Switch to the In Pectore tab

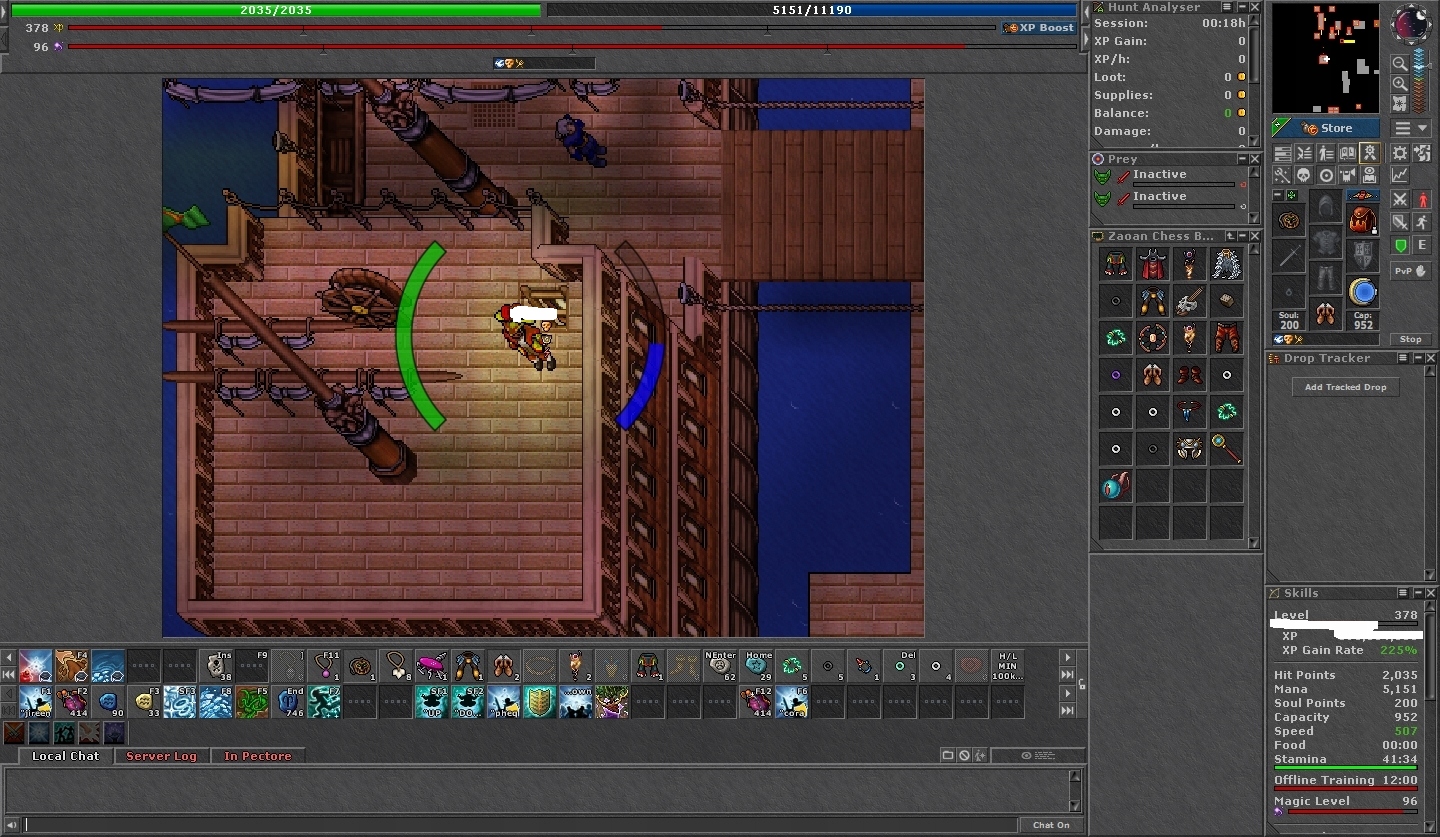click(x=257, y=756)
